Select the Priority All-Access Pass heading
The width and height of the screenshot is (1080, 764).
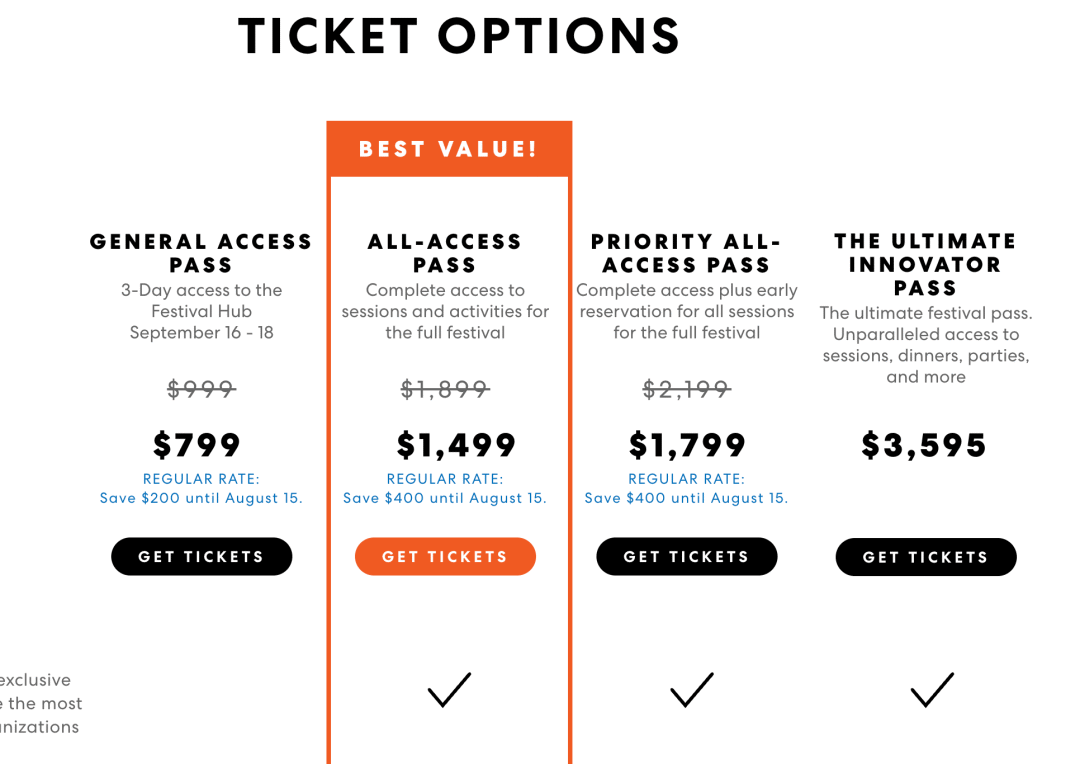point(686,253)
